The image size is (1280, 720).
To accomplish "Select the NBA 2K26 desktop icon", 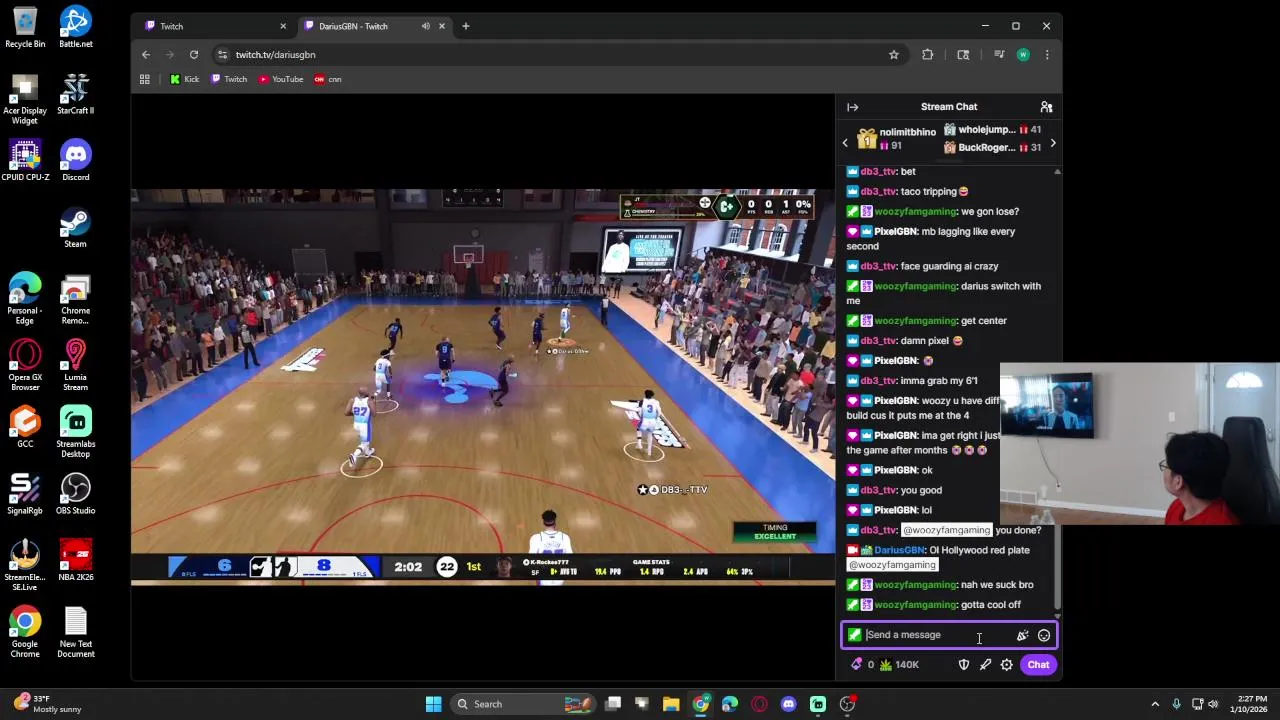I will [x=76, y=561].
